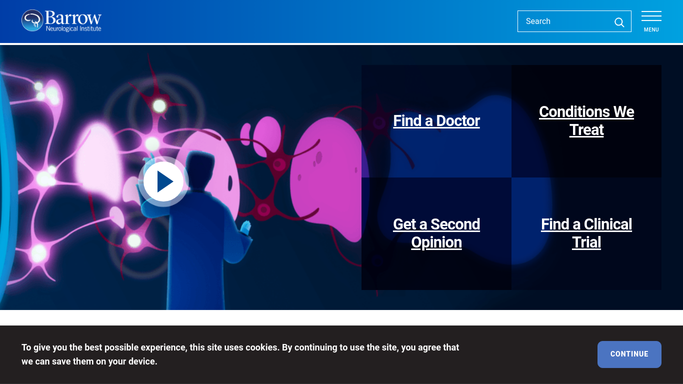Screen dimensions: 683x384
Task: Click the MENU label under the hamburger
Action: 651,30
